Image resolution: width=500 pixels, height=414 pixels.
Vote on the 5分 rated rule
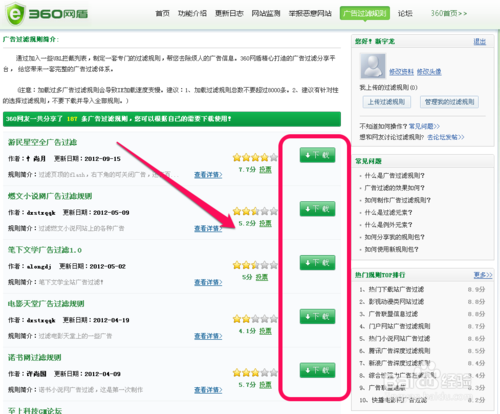tap(262, 277)
